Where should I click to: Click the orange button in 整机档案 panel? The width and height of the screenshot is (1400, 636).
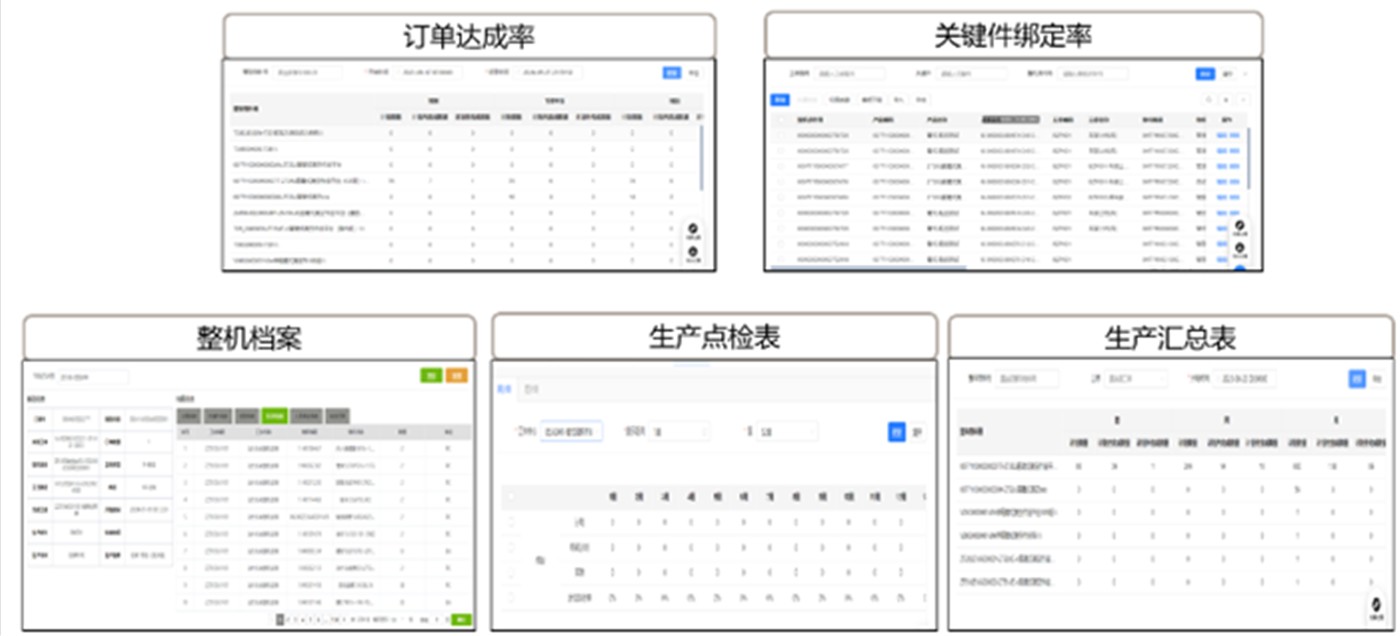(x=456, y=376)
